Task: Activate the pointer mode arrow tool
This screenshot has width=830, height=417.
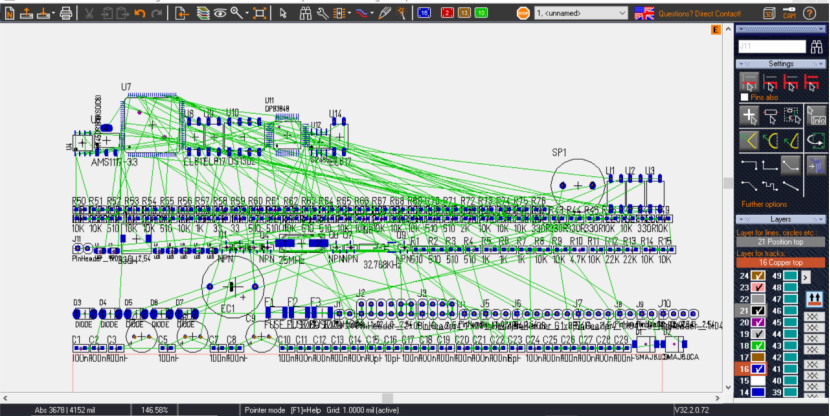Action: pos(283,13)
